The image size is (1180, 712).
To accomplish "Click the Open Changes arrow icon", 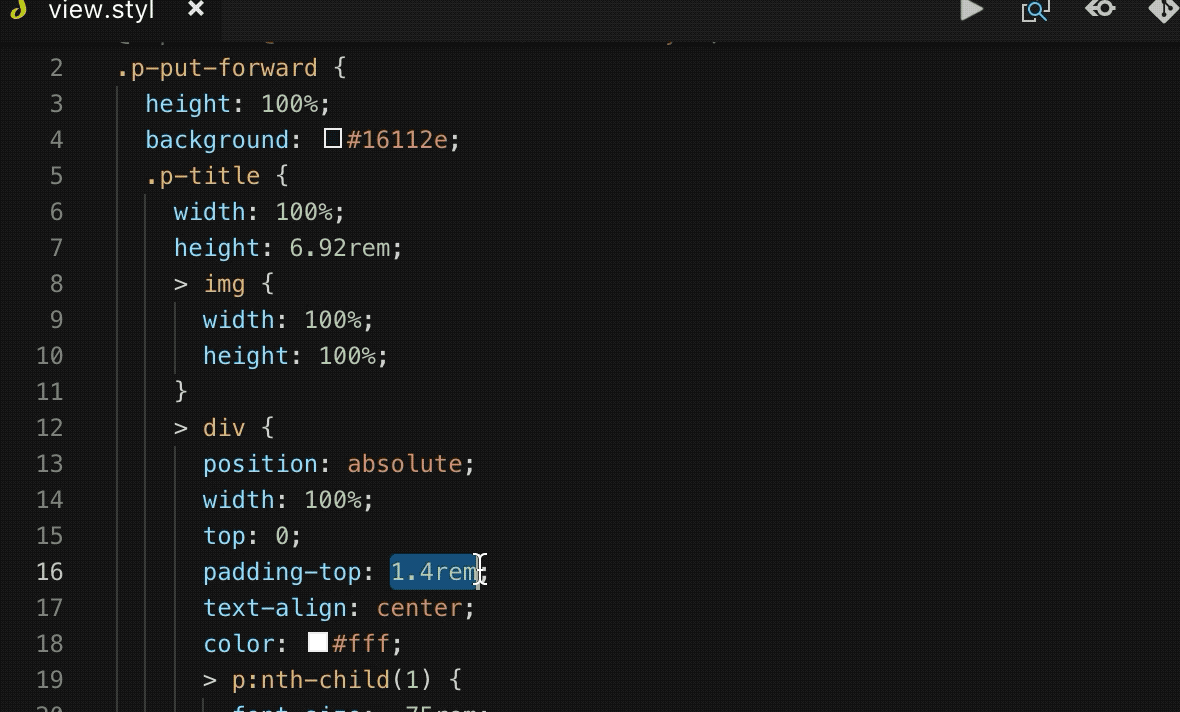I will (1100, 9).
